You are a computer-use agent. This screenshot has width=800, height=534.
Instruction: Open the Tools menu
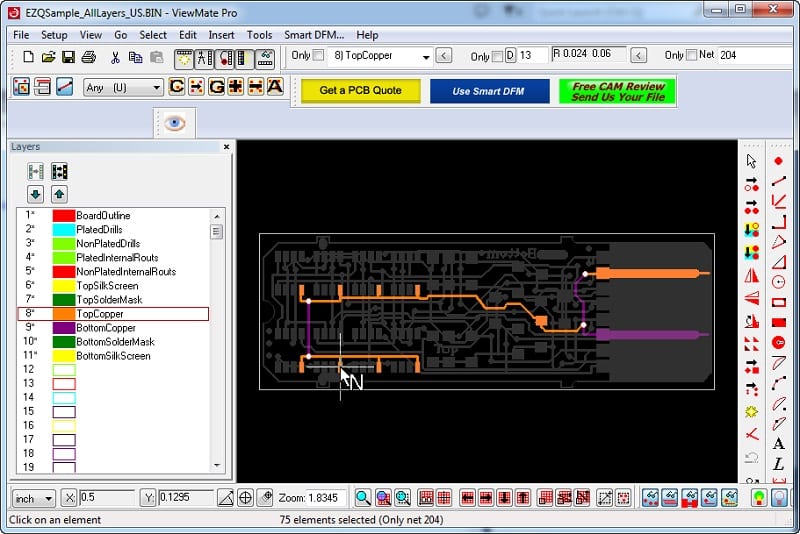(x=259, y=35)
